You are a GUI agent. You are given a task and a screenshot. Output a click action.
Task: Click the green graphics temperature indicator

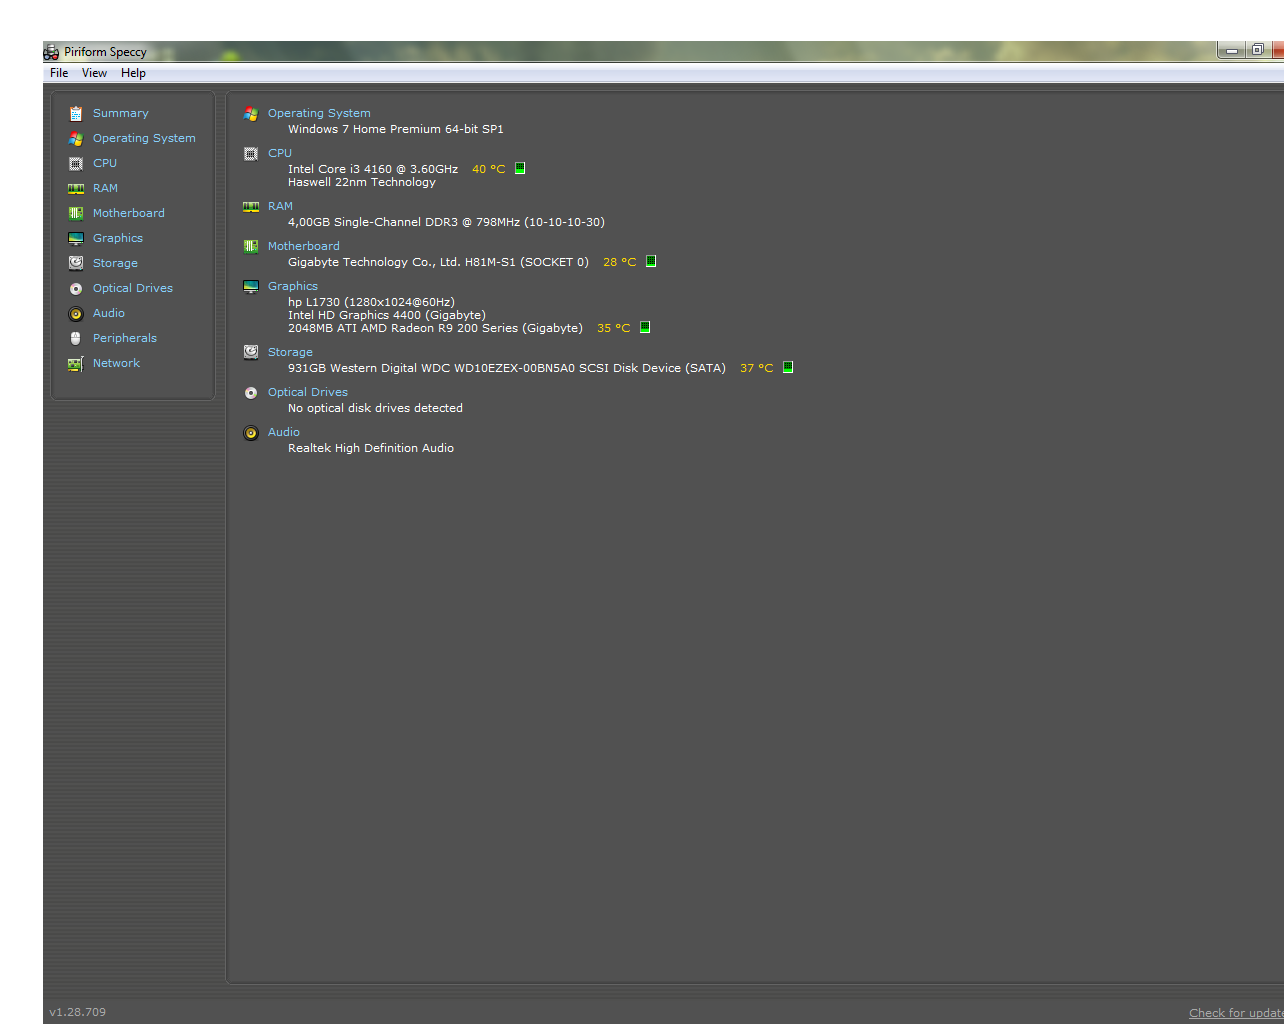(x=645, y=327)
